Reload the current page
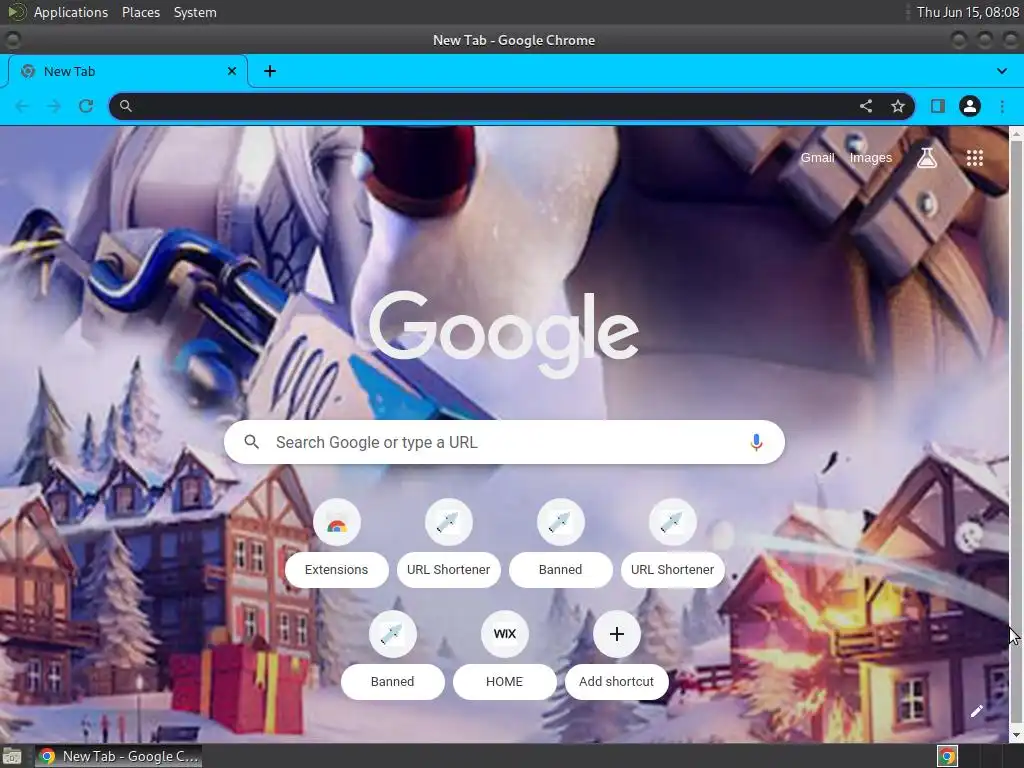The width and height of the screenshot is (1024, 768). click(86, 106)
